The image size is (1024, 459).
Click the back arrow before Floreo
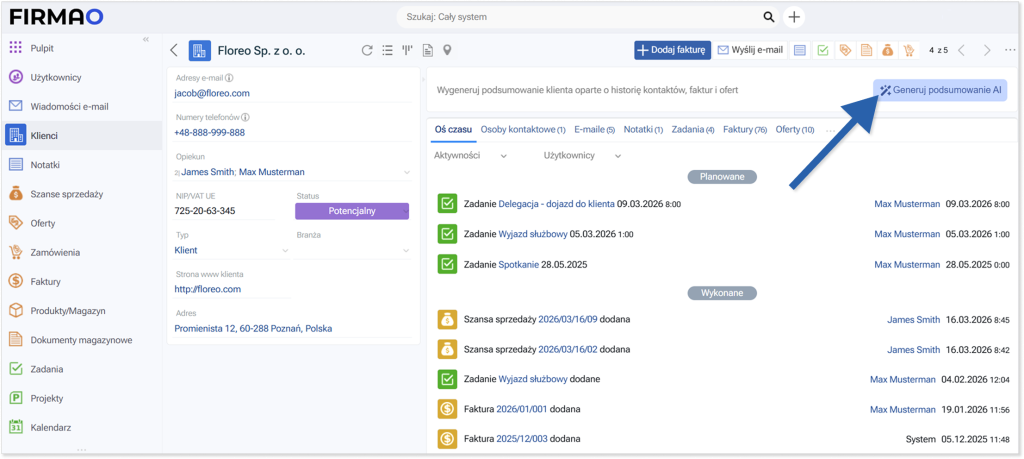[174, 50]
